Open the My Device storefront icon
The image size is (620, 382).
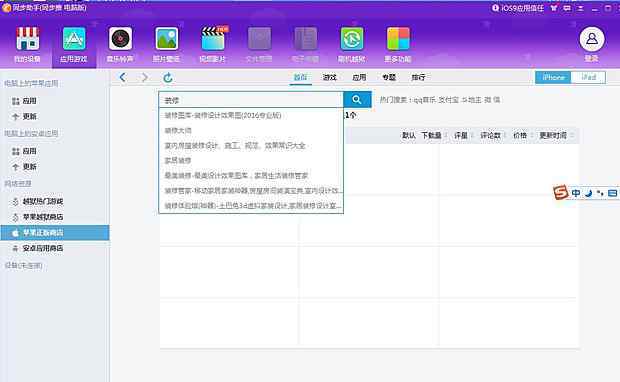[27, 39]
